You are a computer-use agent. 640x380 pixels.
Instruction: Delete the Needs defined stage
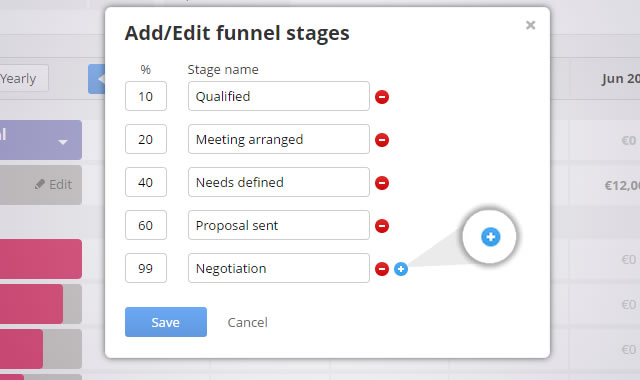(x=382, y=183)
